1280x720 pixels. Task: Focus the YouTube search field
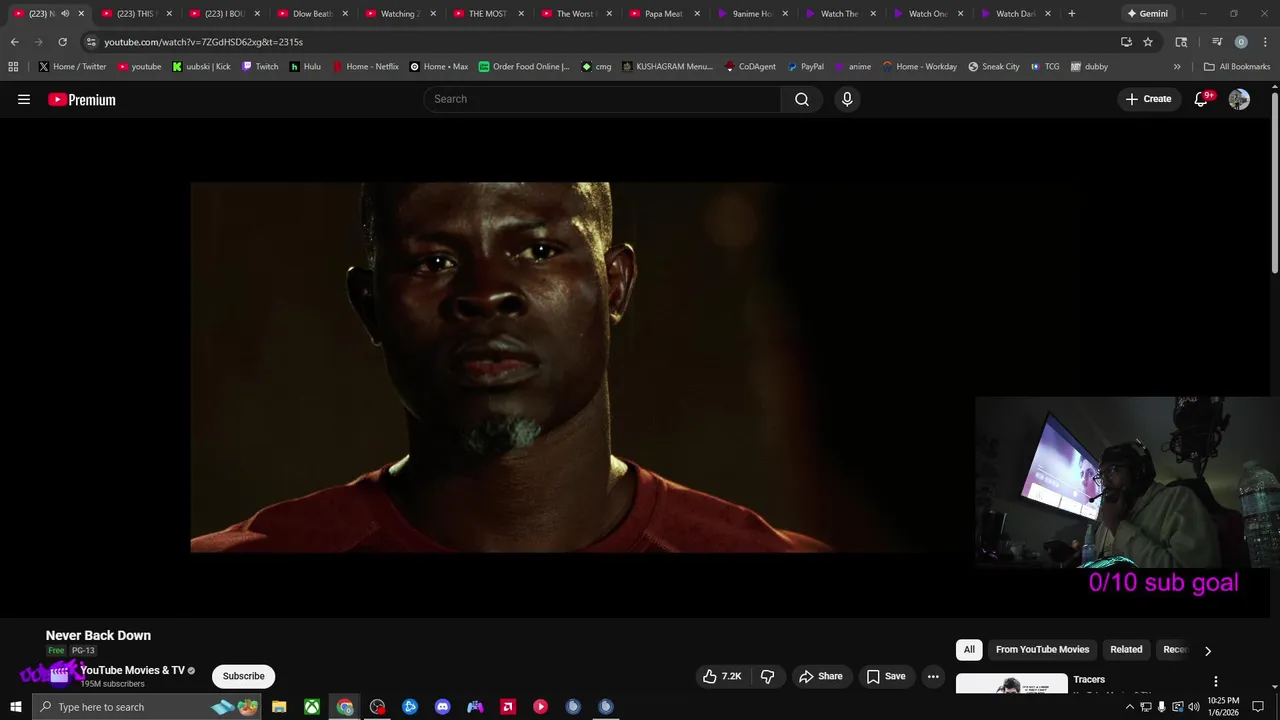602,99
